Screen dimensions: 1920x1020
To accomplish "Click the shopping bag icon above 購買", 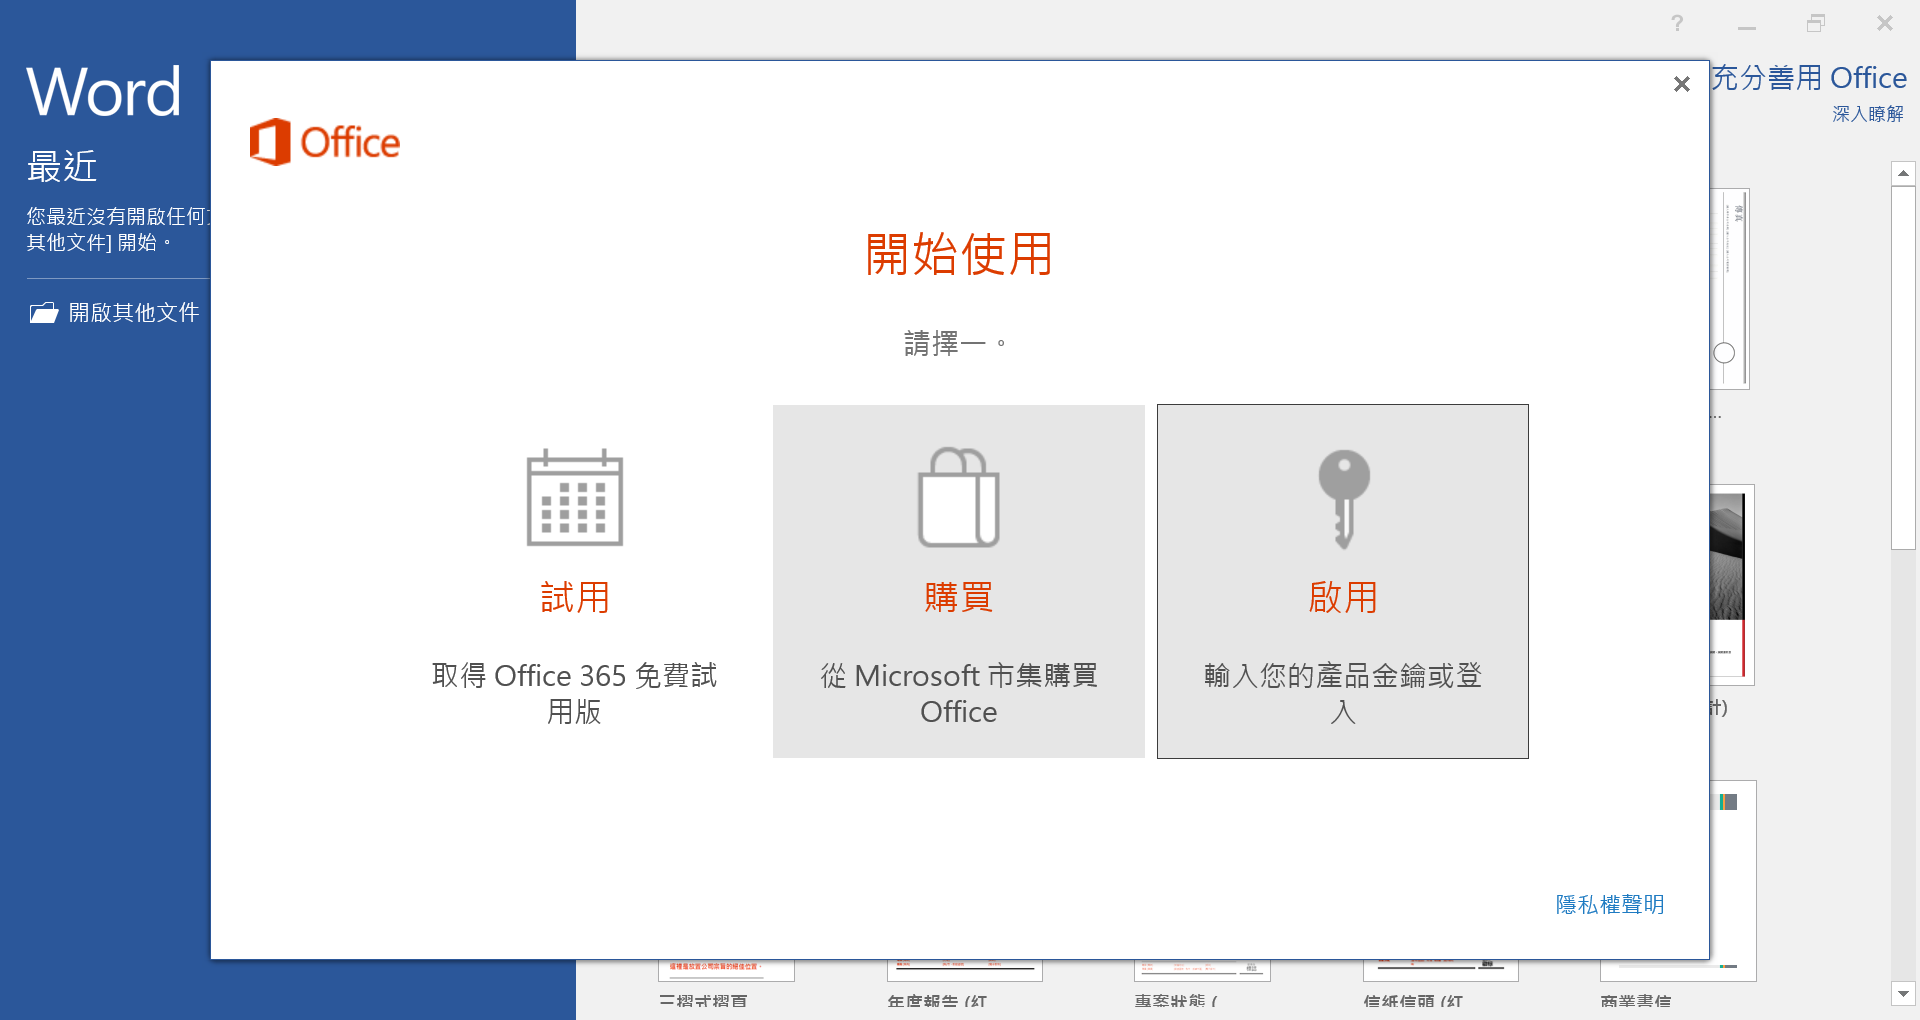I will tap(959, 497).
